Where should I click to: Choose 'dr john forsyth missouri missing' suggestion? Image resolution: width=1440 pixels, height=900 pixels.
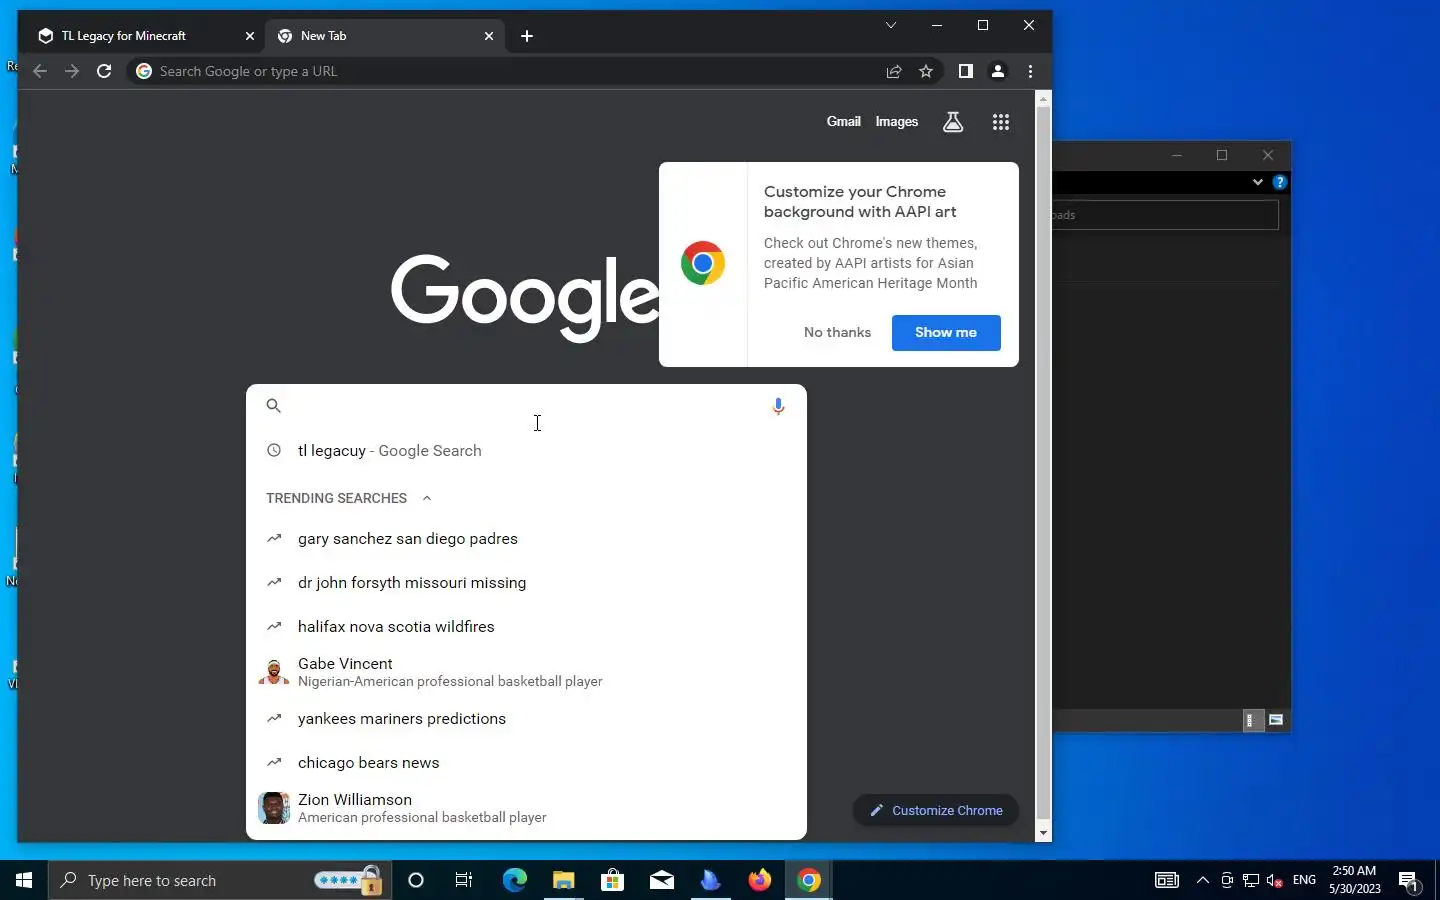(x=526, y=583)
